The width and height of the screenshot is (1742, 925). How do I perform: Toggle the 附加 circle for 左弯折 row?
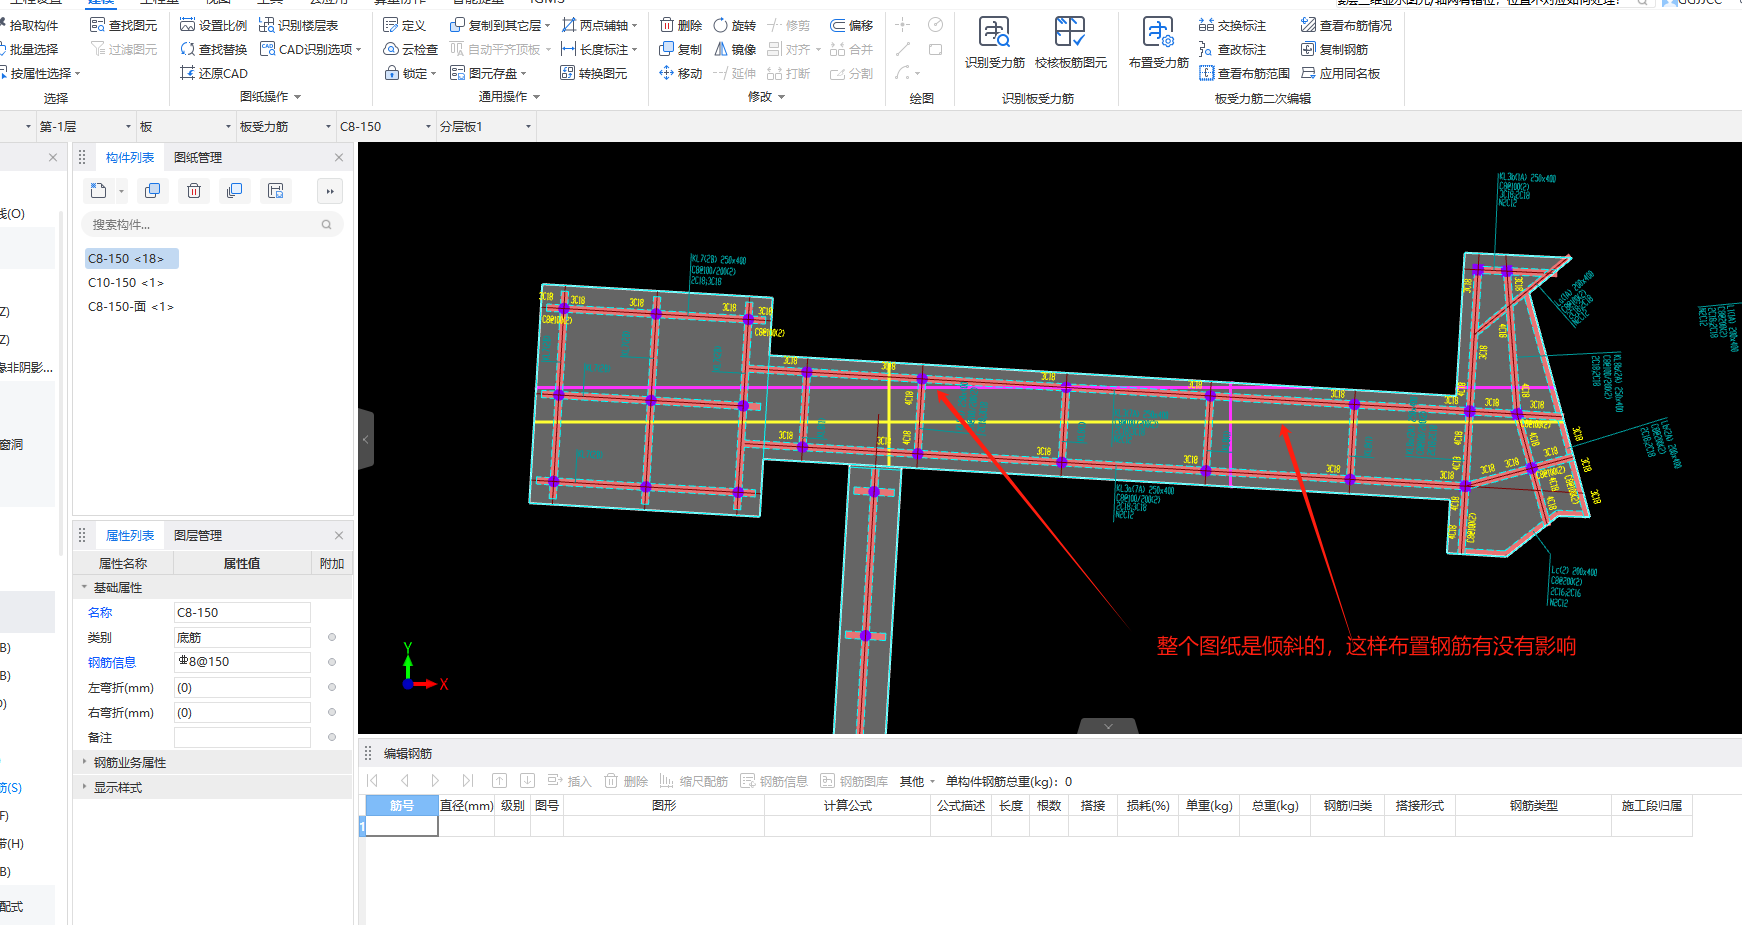[x=332, y=687]
